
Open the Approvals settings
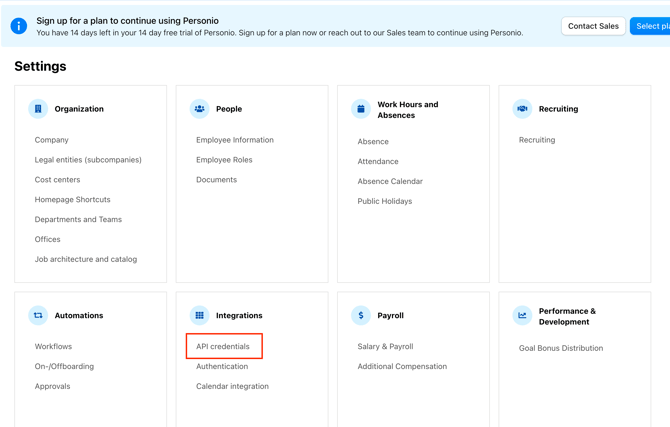tap(52, 386)
